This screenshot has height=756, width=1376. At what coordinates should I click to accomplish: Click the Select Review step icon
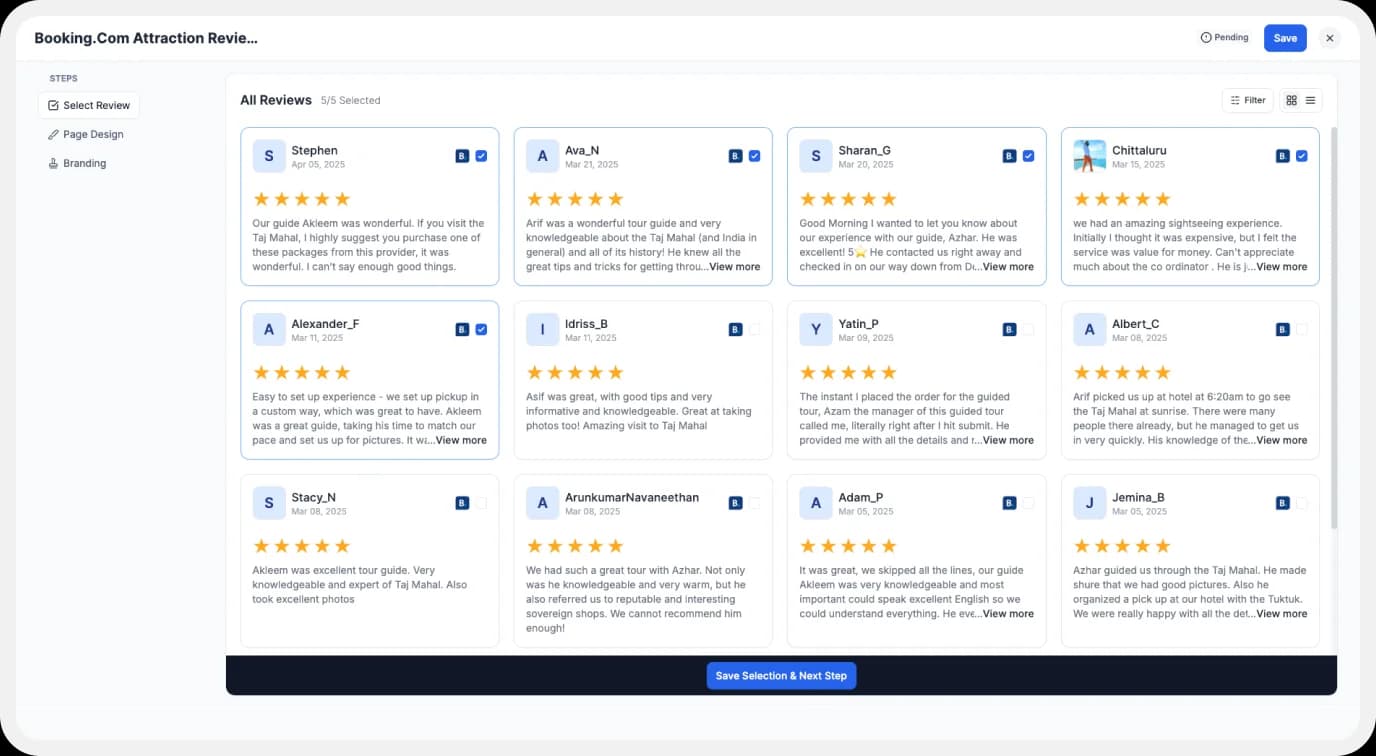tap(53, 104)
